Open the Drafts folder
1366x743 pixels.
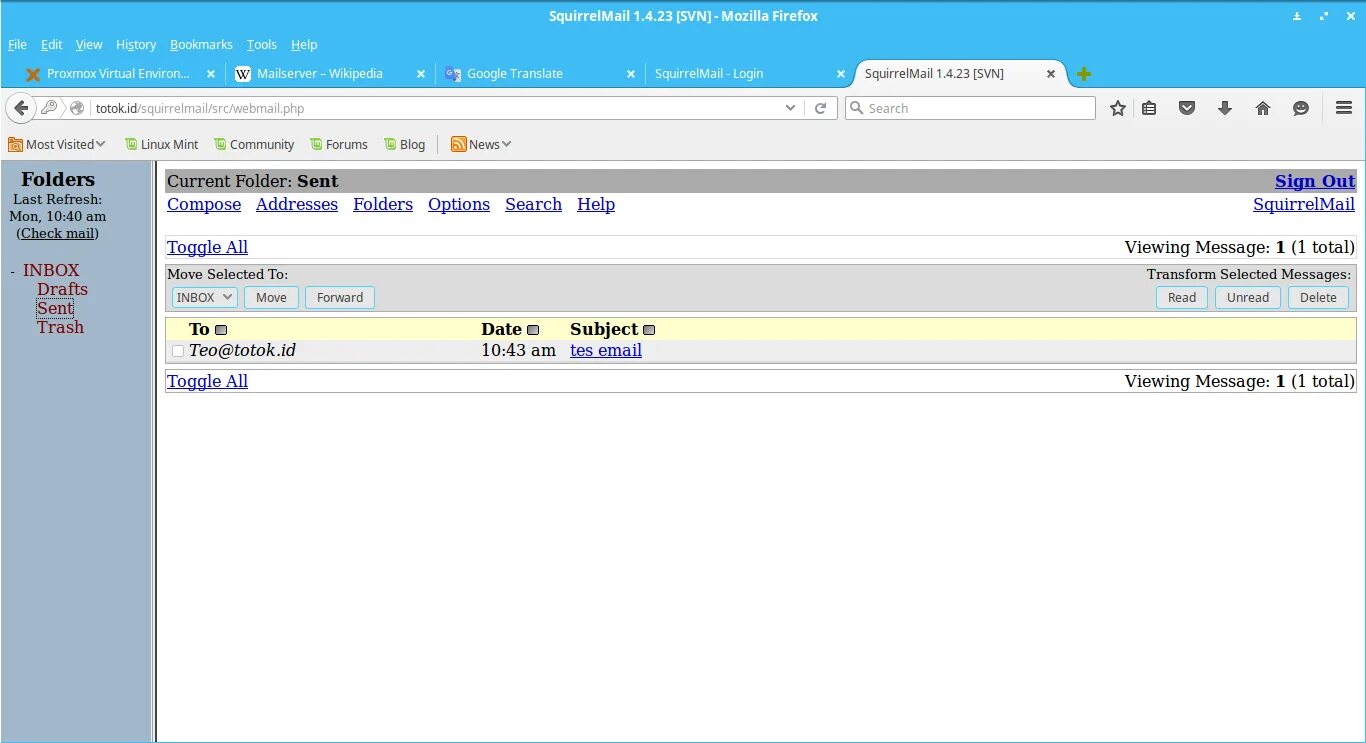click(x=62, y=289)
